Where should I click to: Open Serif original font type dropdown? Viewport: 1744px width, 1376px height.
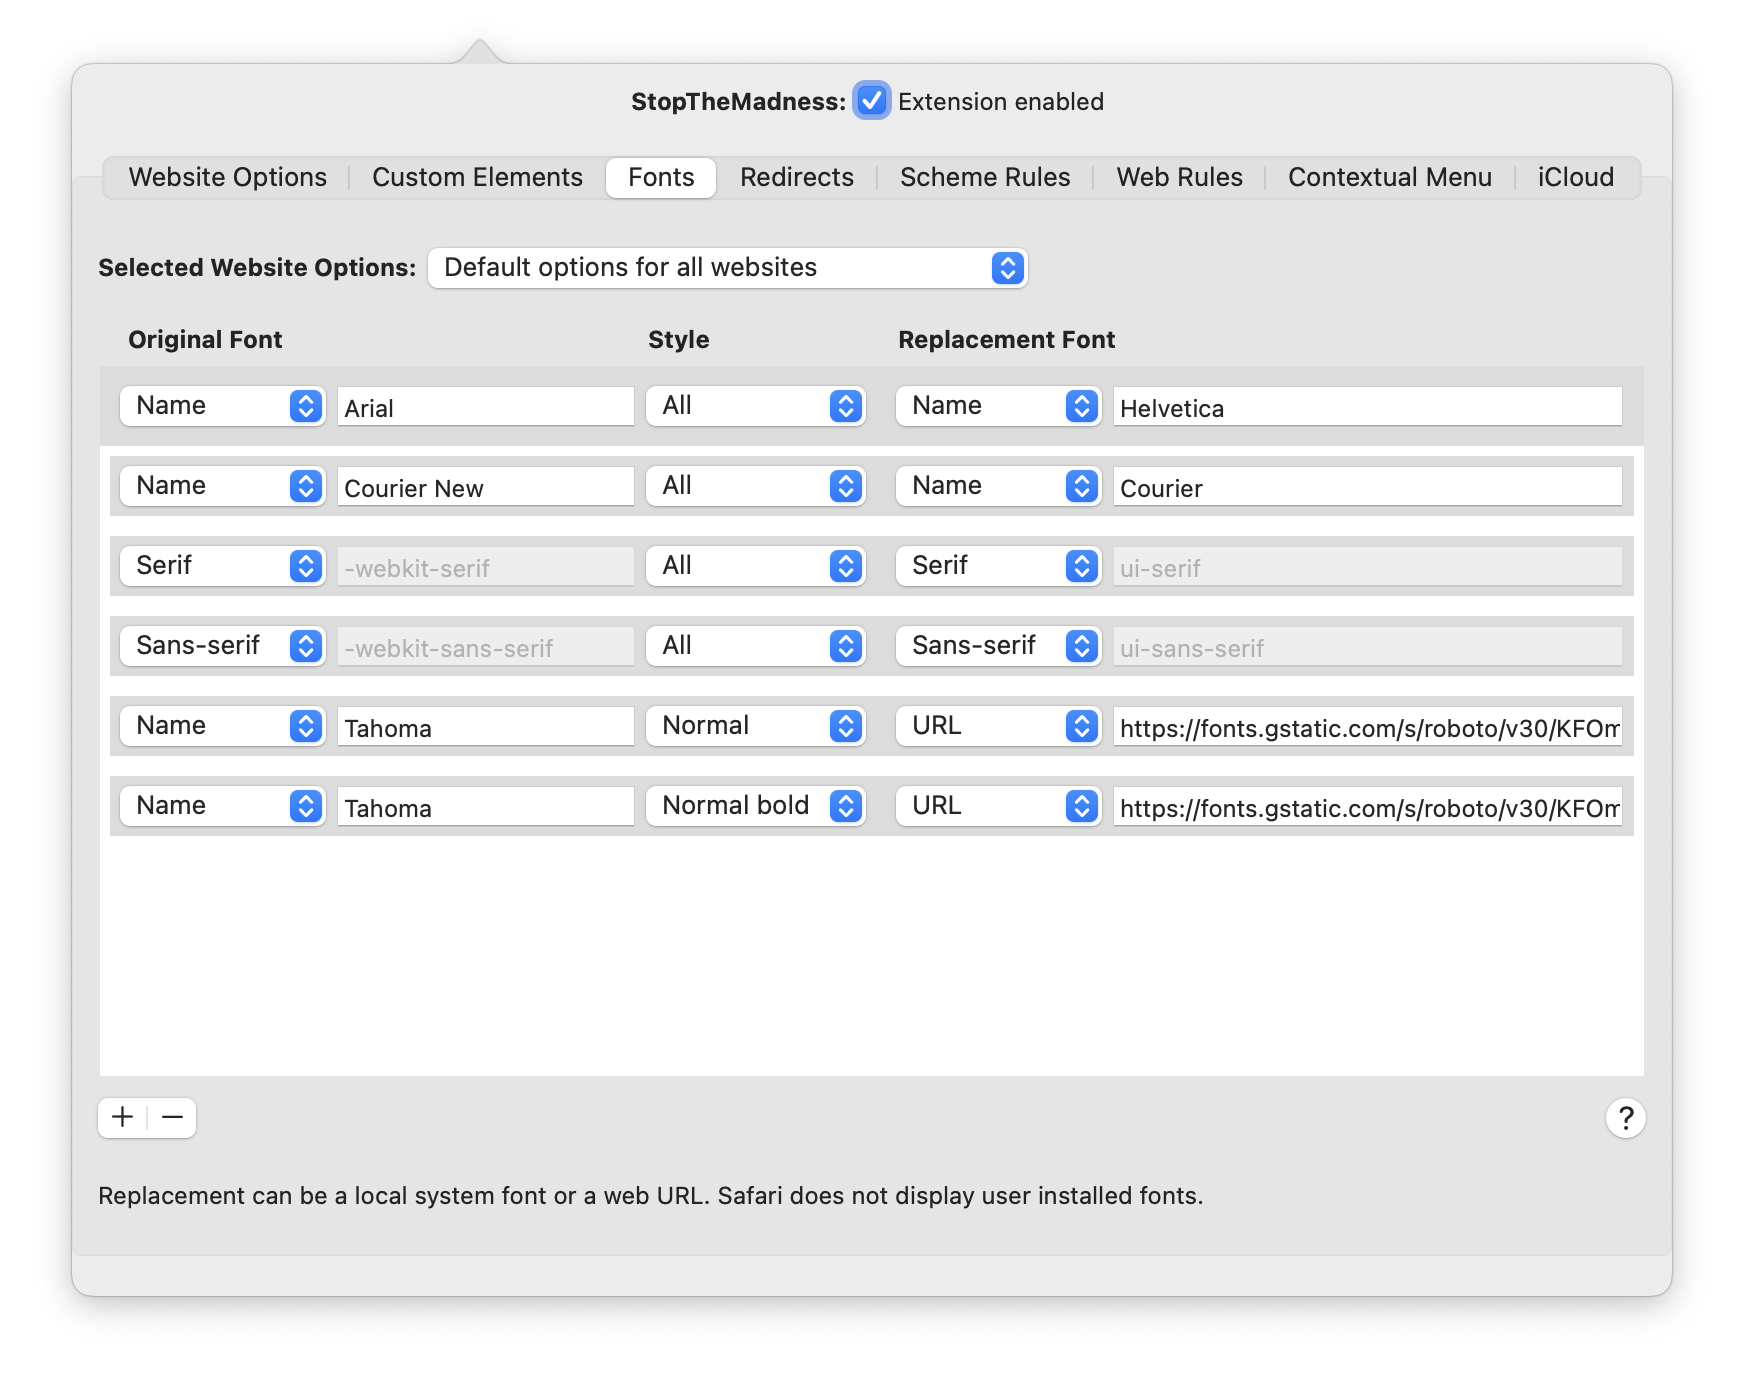(222, 566)
